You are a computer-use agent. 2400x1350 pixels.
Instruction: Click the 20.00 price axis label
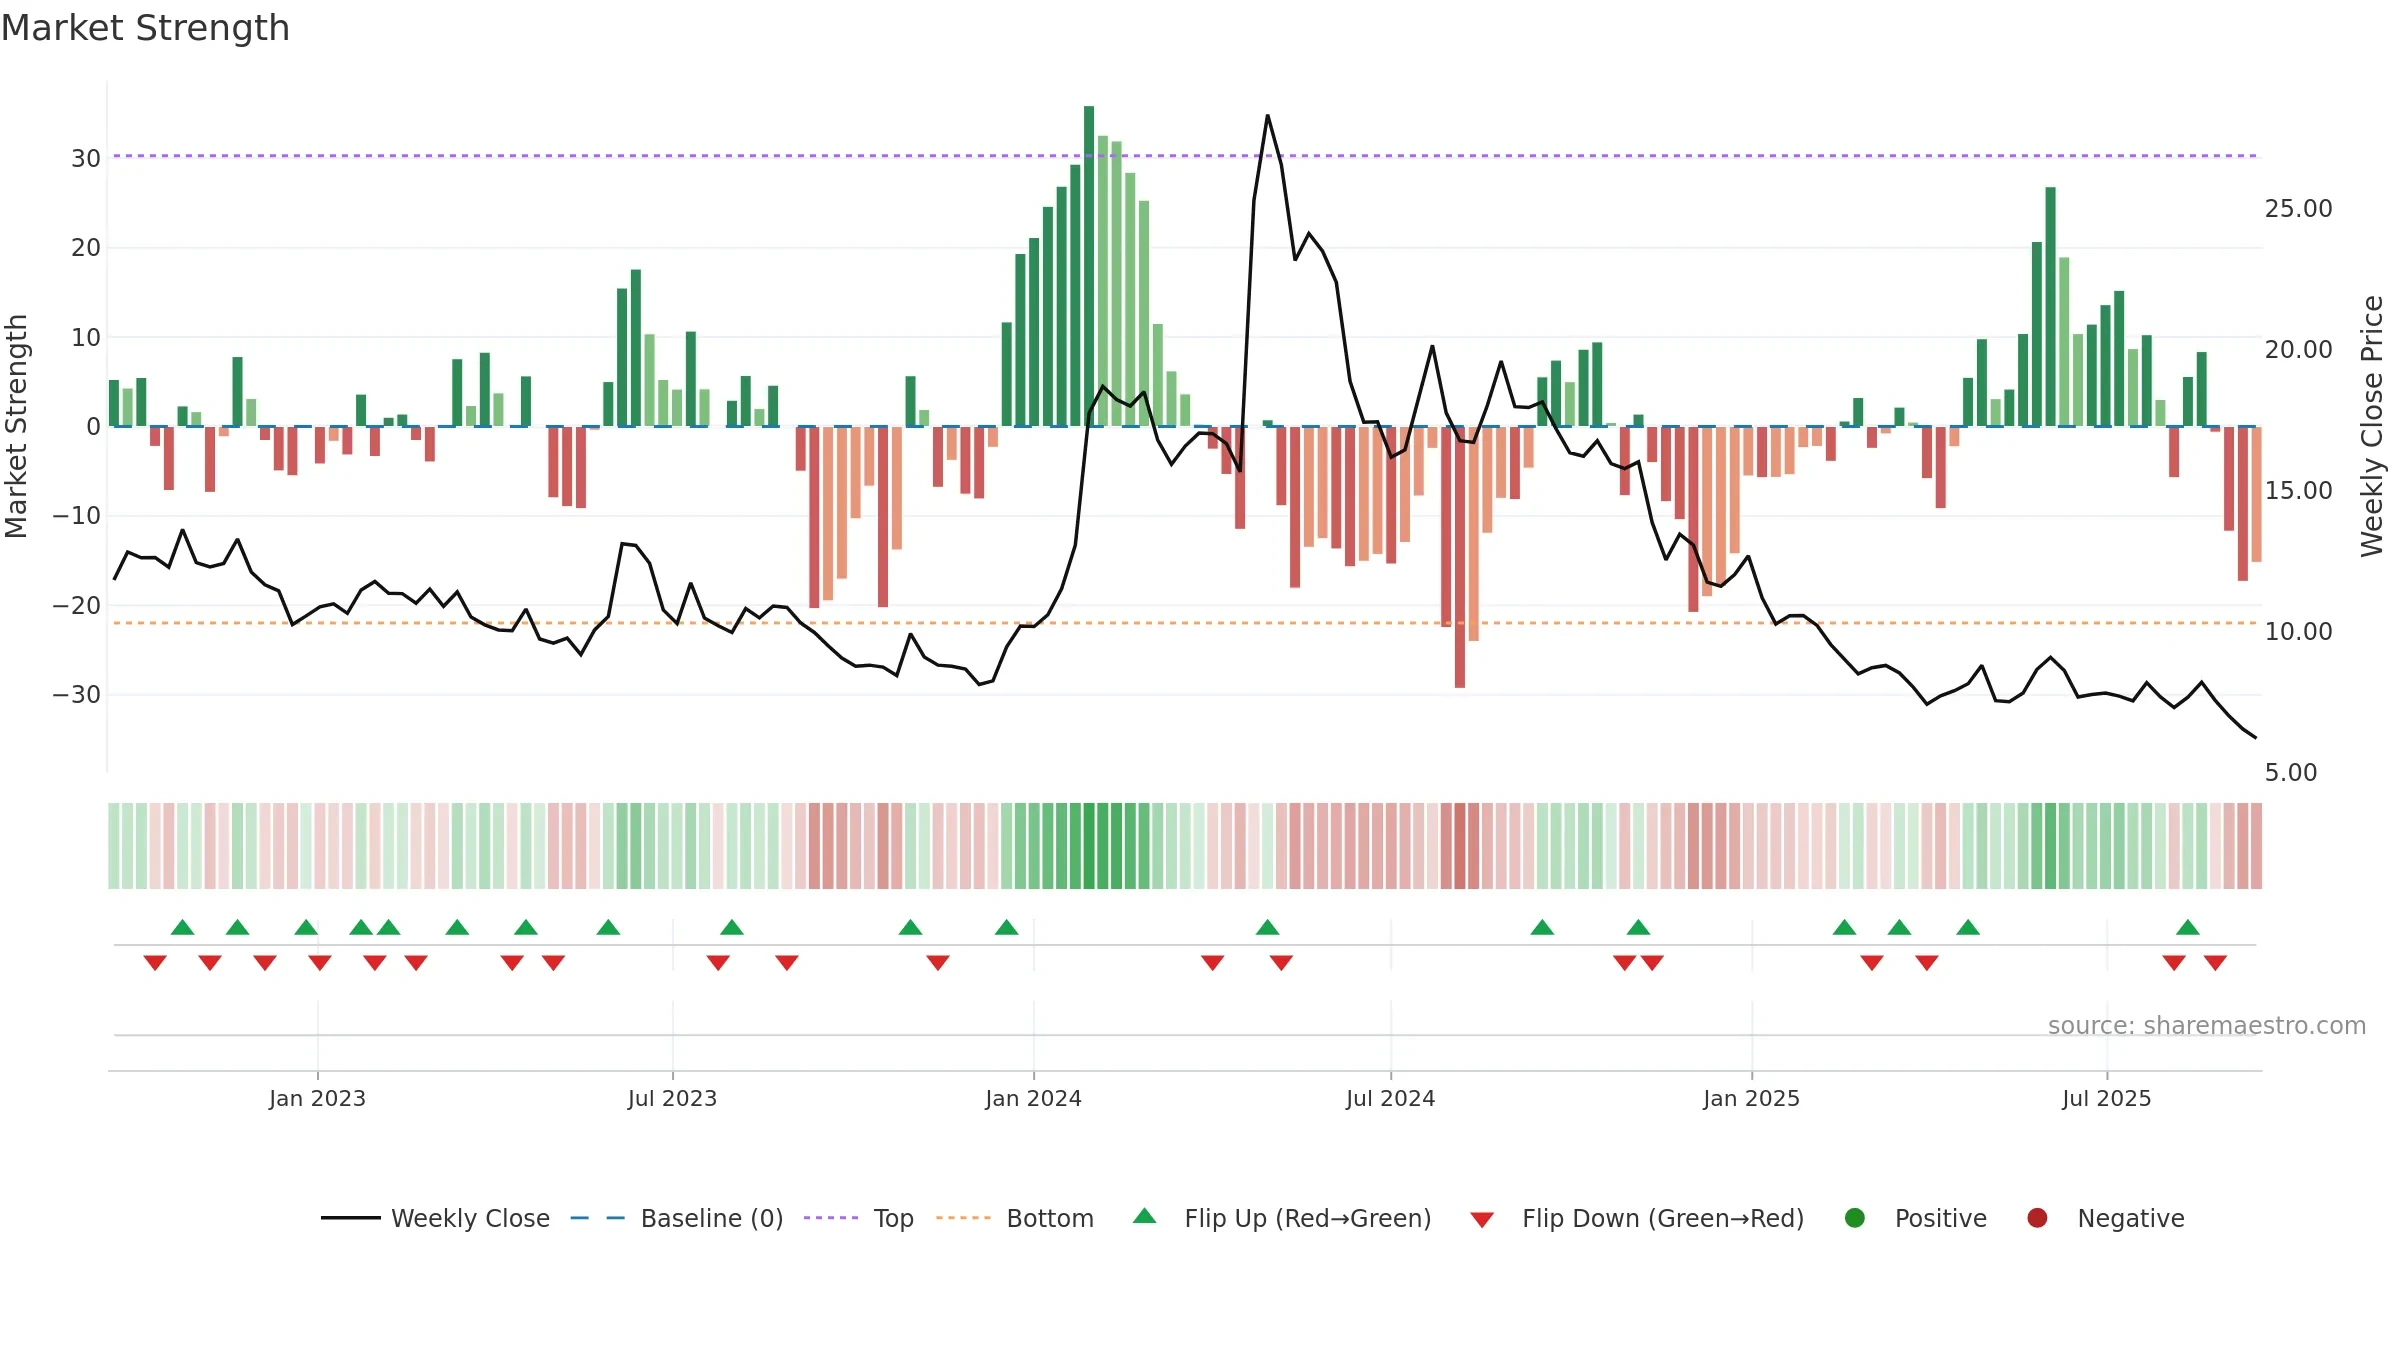pos(2298,349)
